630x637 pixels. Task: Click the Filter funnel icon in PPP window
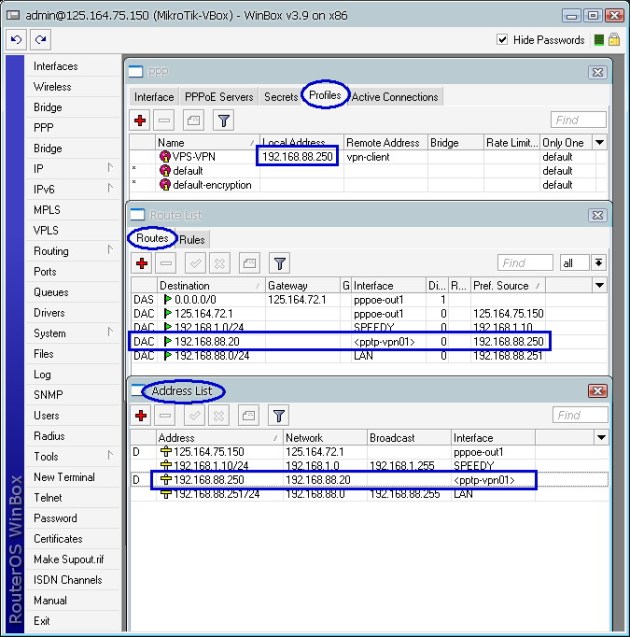coord(223,120)
